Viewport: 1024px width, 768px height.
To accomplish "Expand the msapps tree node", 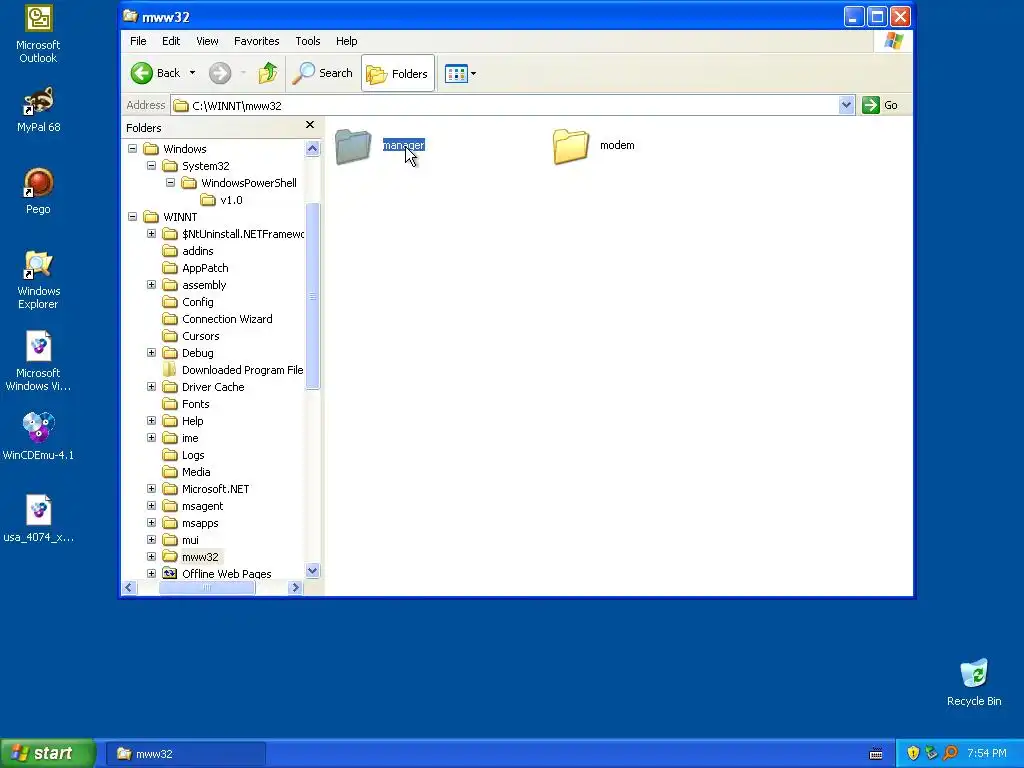I will click(x=152, y=522).
